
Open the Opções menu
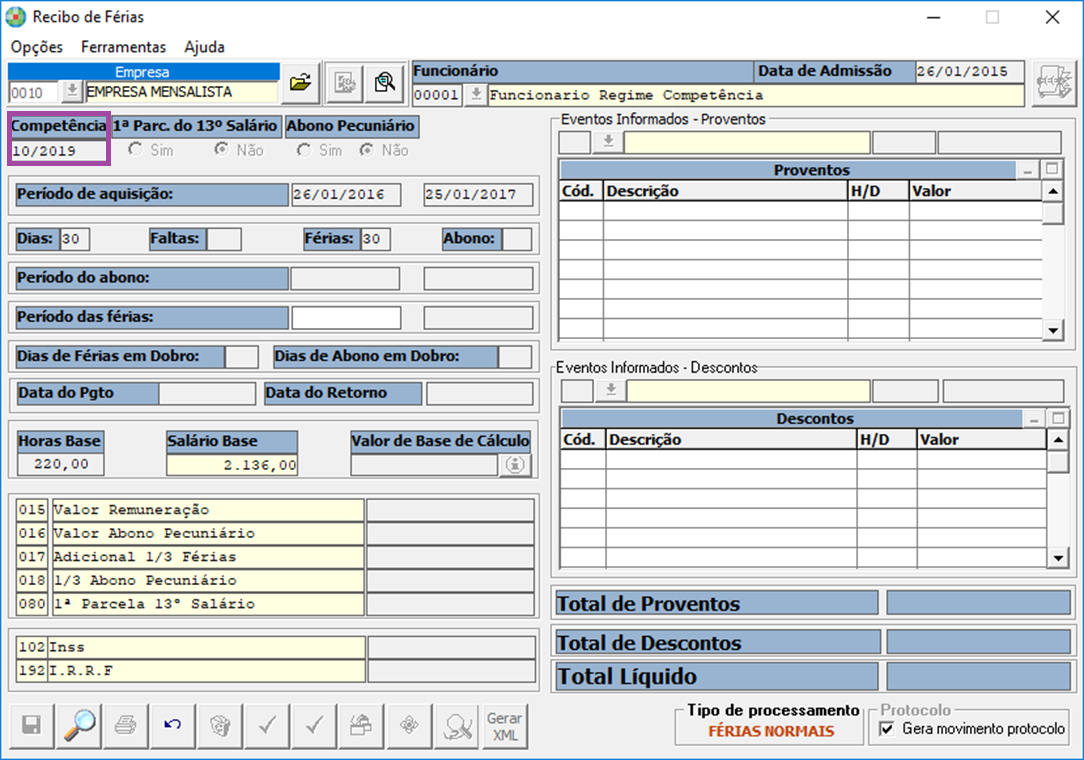(37, 47)
